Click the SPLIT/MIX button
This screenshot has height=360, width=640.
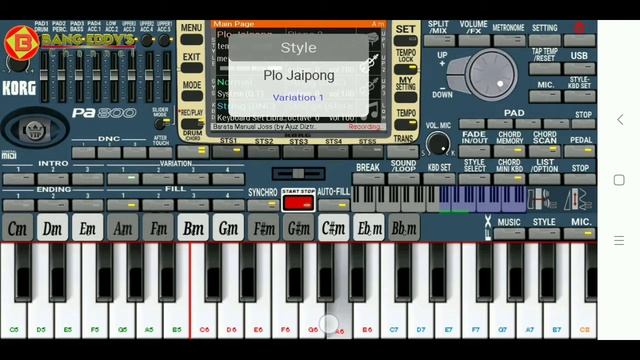coord(439,40)
